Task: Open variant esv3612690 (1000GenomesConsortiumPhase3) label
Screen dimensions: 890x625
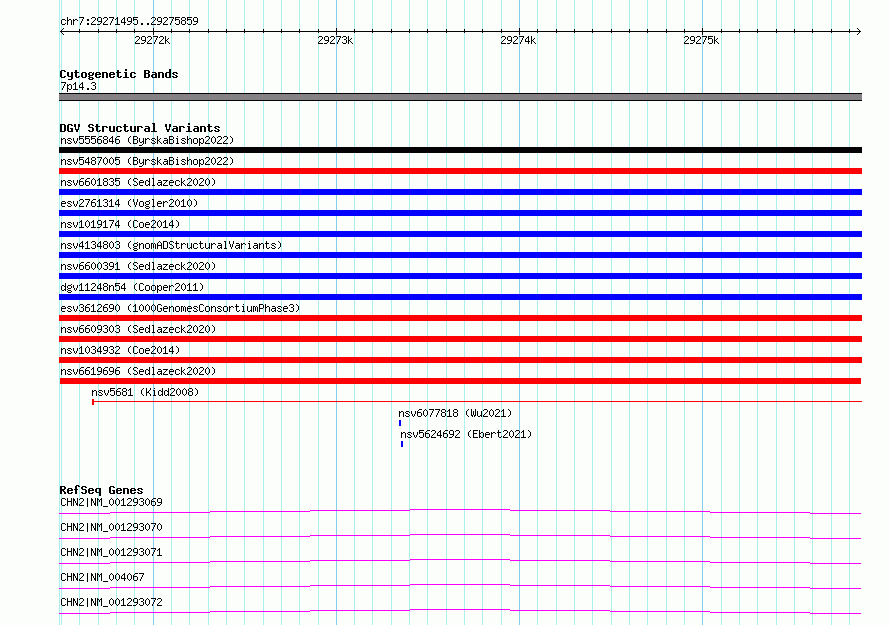Action: [180, 308]
